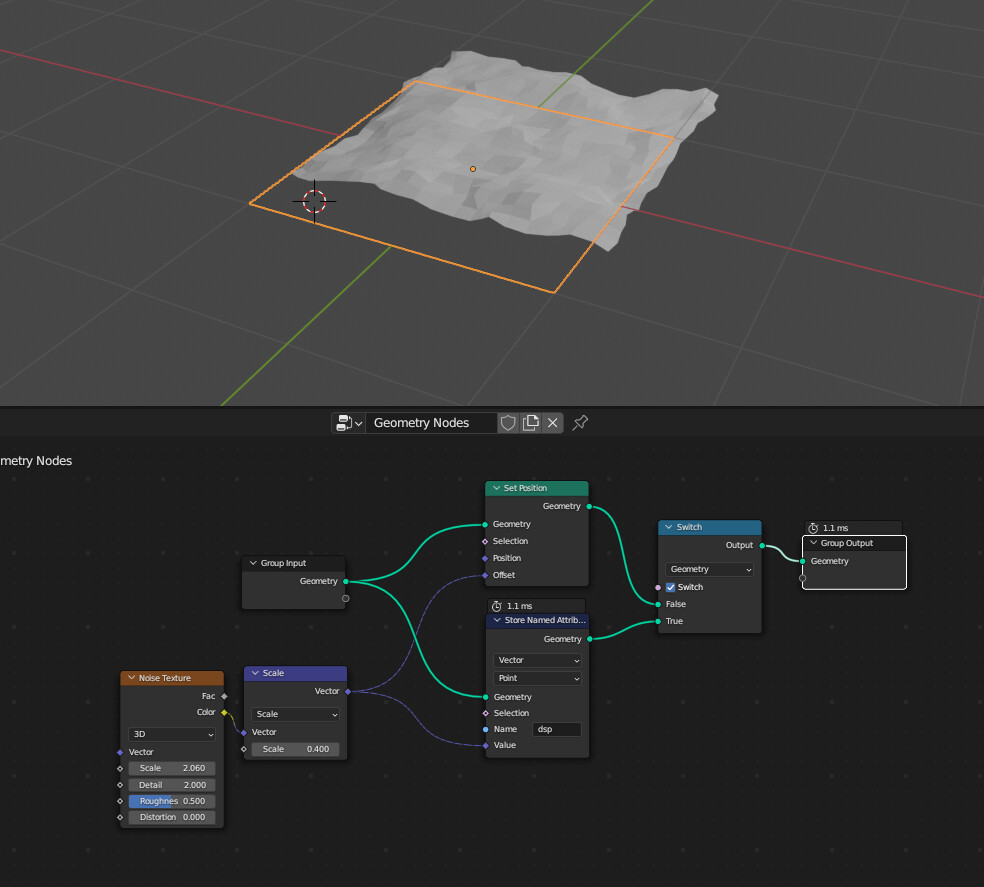Click the Switch node False input socket
The image size is (984, 887).
click(x=658, y=605)
